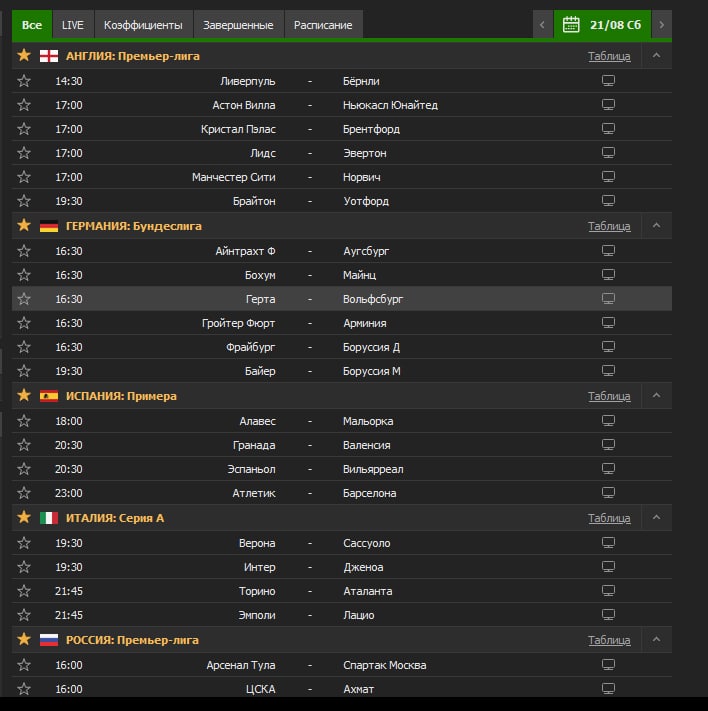Click the England flag icon
Screen dimensions: 708x711
point(49,56)
